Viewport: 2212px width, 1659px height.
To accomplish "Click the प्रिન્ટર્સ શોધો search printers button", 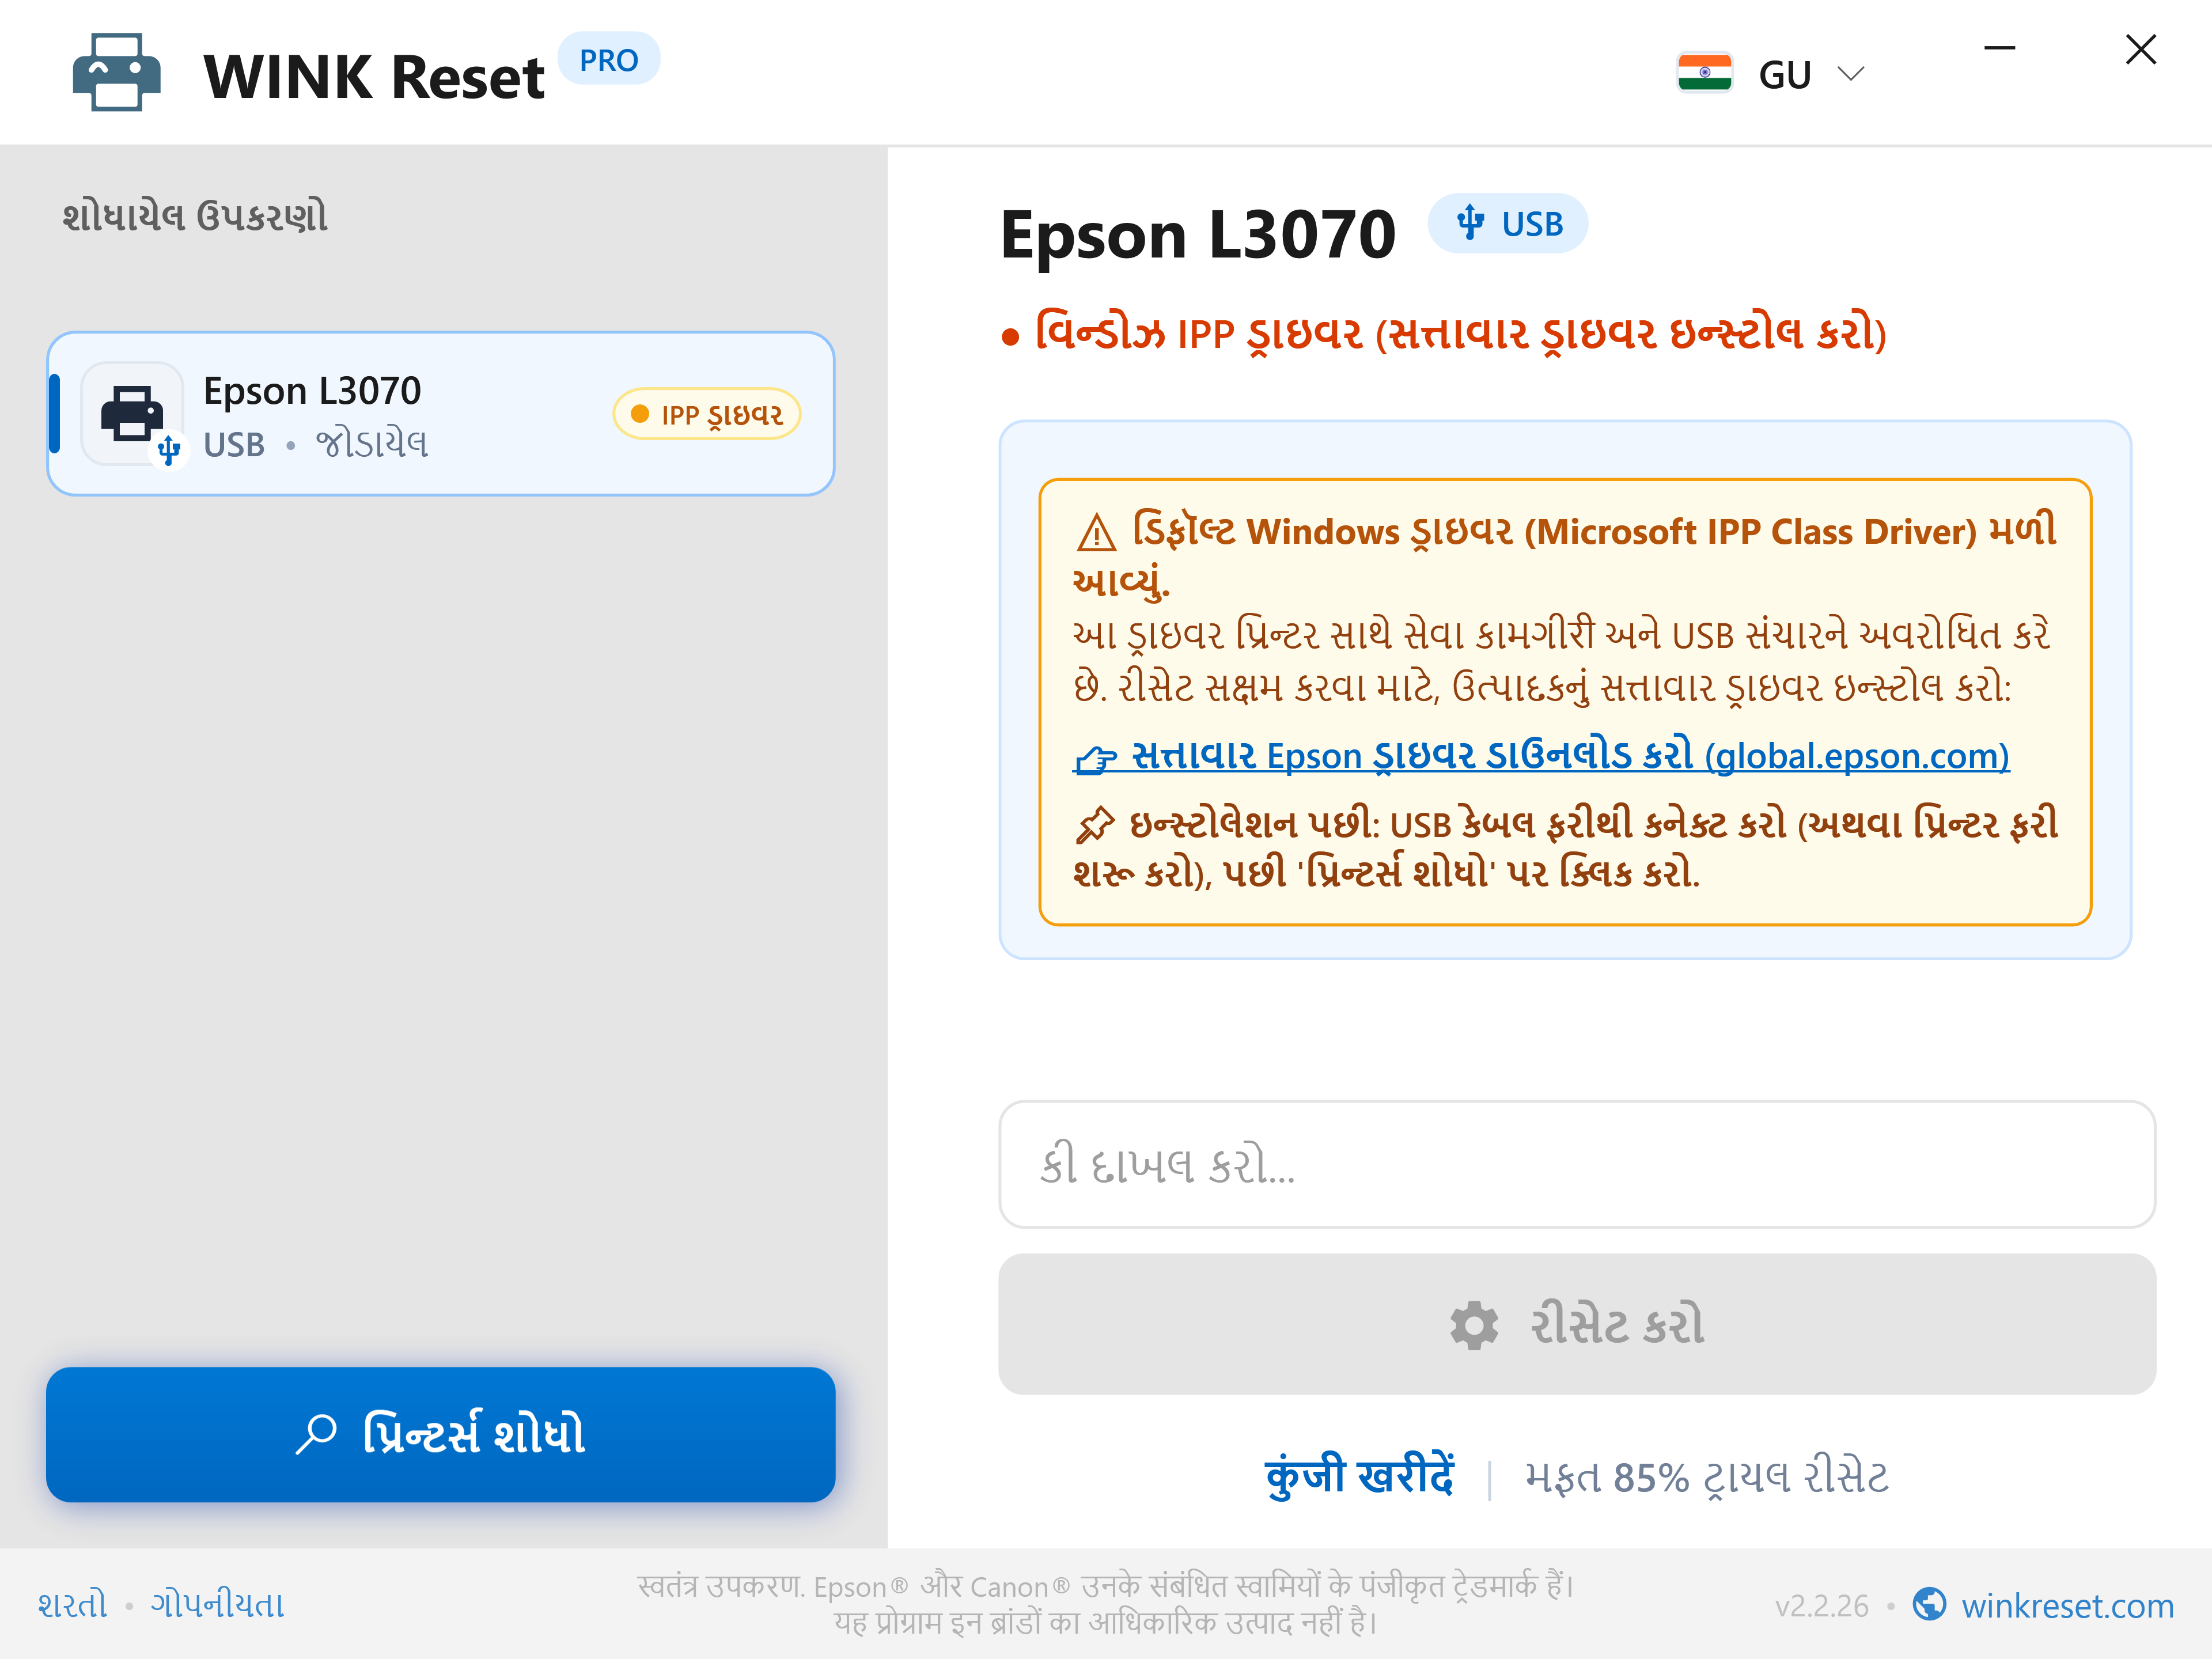I will coord(440,1434).
